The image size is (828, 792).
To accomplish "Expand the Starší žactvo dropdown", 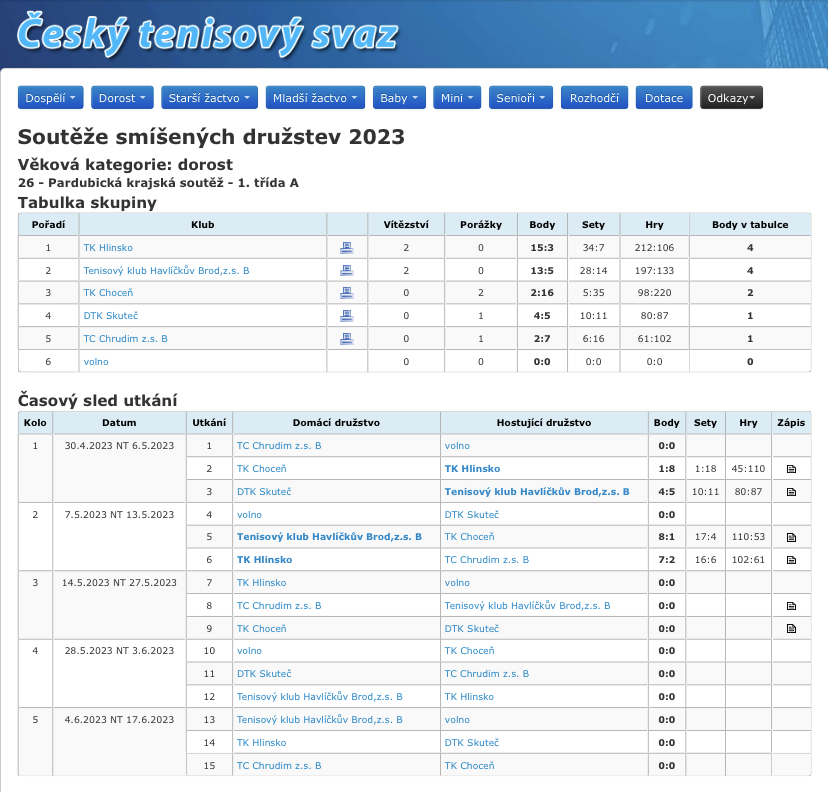I will (209, 98).
